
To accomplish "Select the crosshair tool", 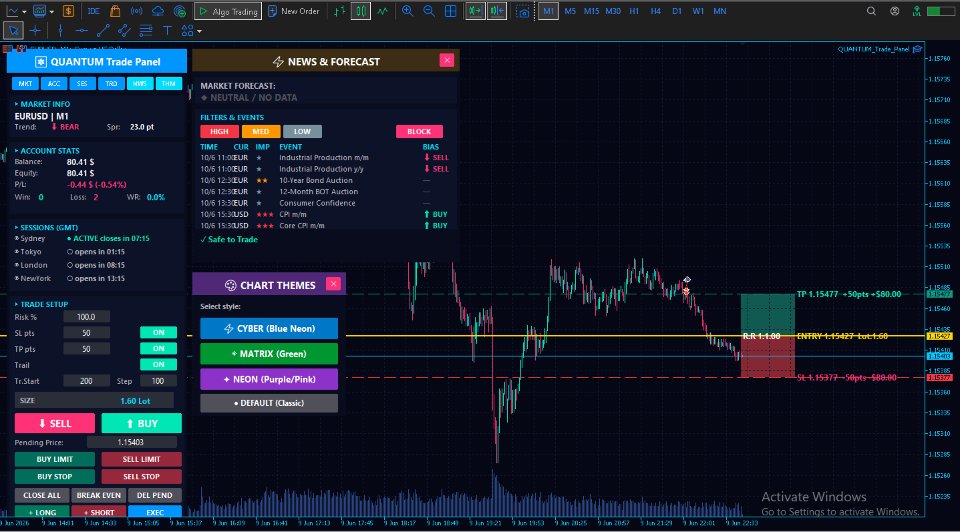I will (x=35, y=30).
